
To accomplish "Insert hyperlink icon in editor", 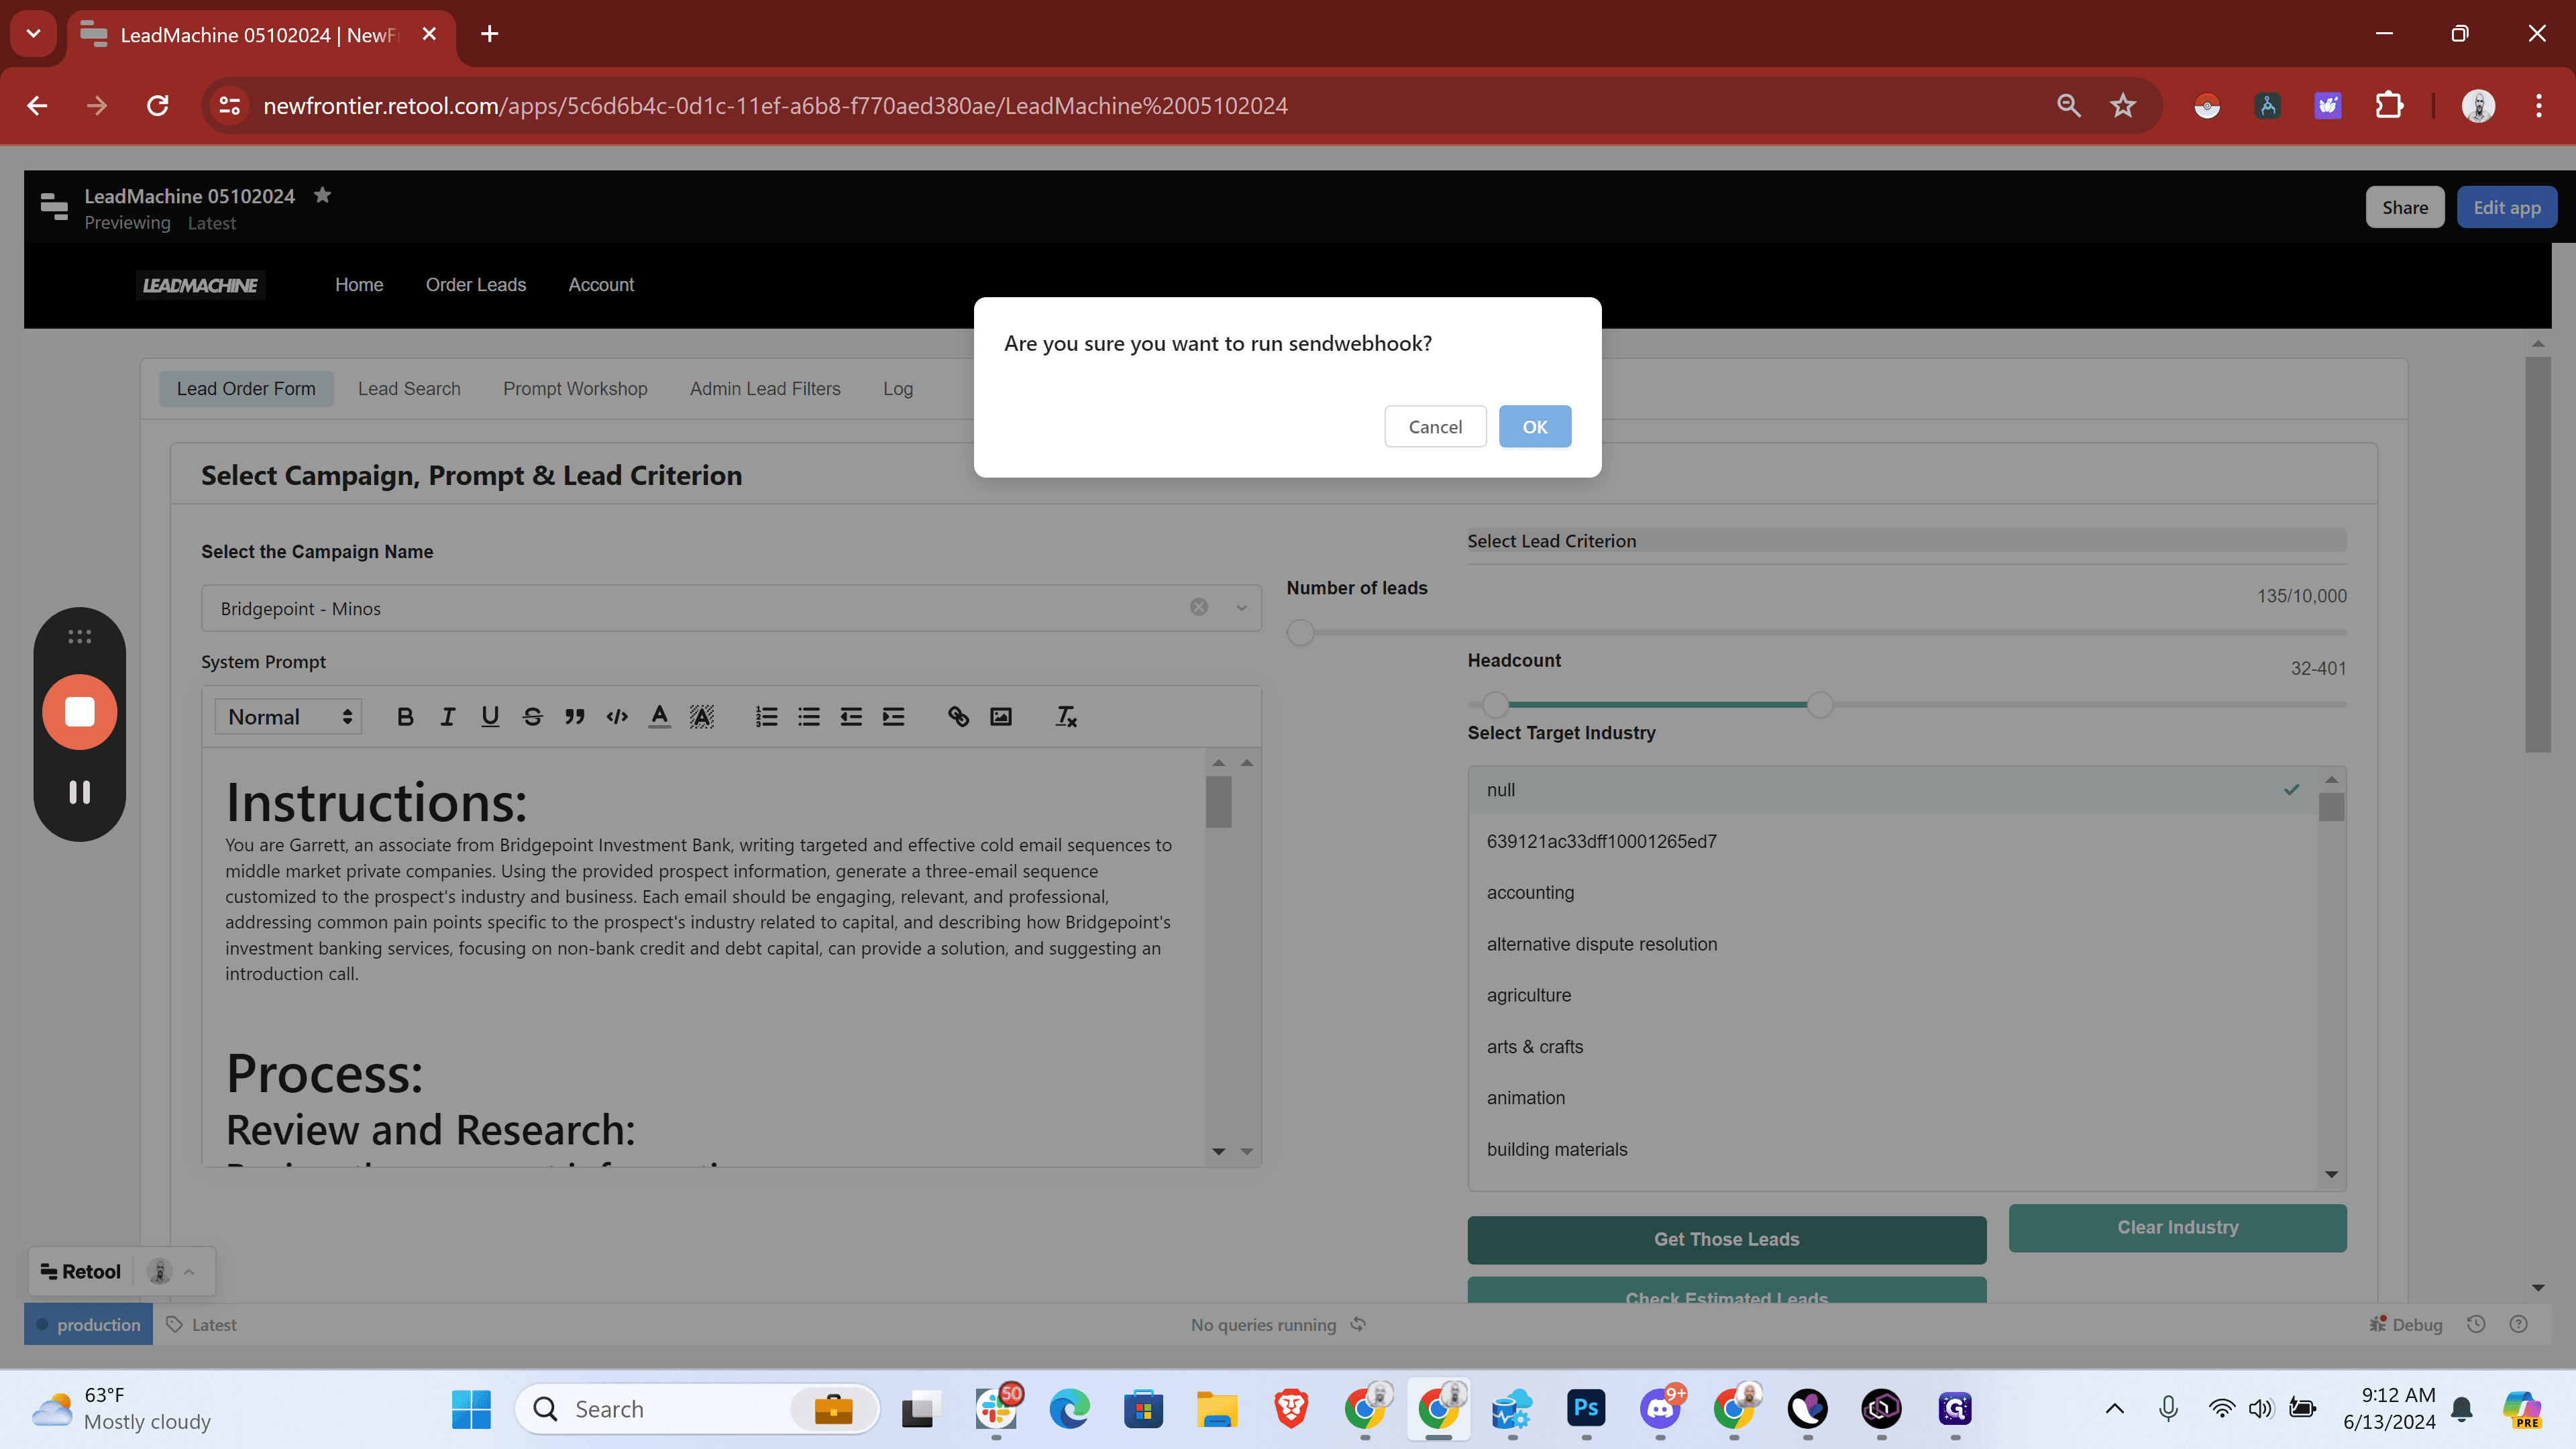I will pyautogui.click(x=958, y=716).
